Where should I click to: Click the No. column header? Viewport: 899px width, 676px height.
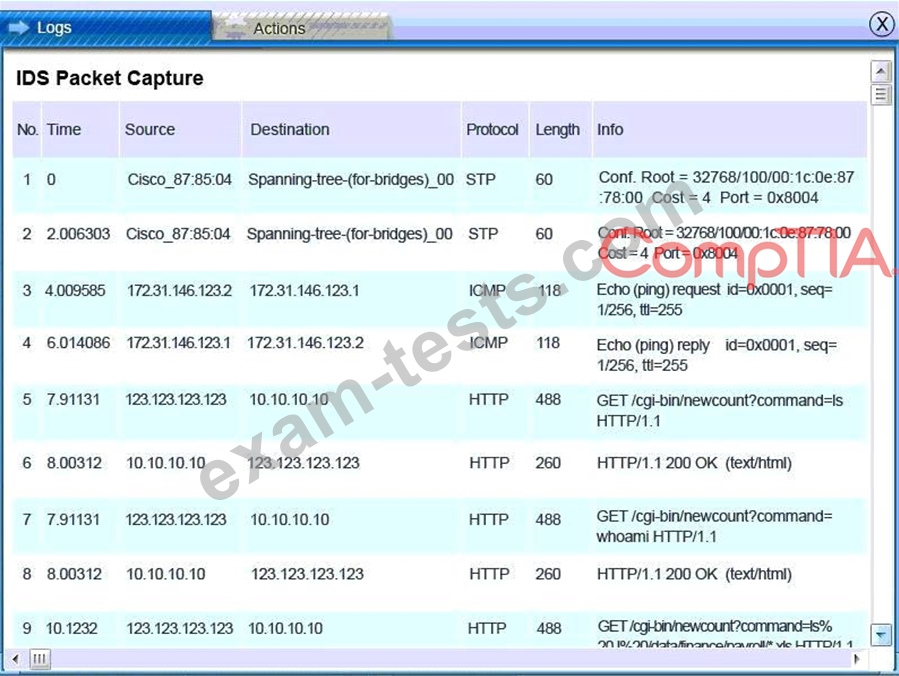27,130
